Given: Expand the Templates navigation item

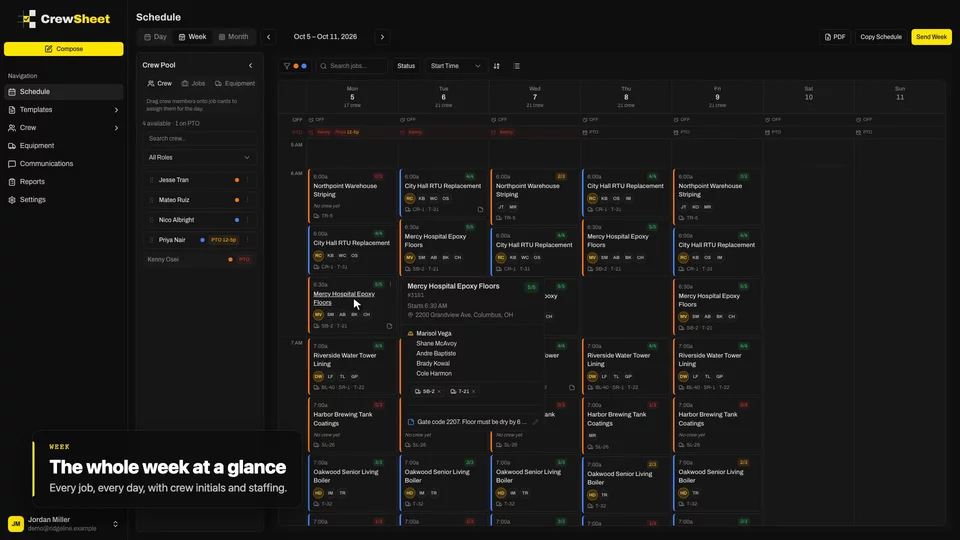Looking at the screenshot, I should [x=64, y=110].
